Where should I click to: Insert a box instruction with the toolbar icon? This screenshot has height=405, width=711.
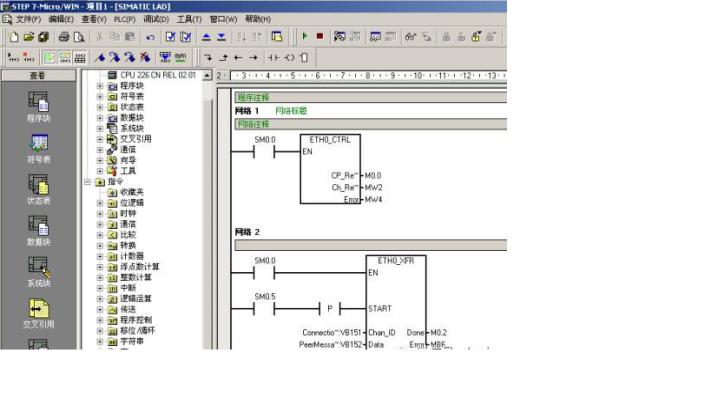304,58
